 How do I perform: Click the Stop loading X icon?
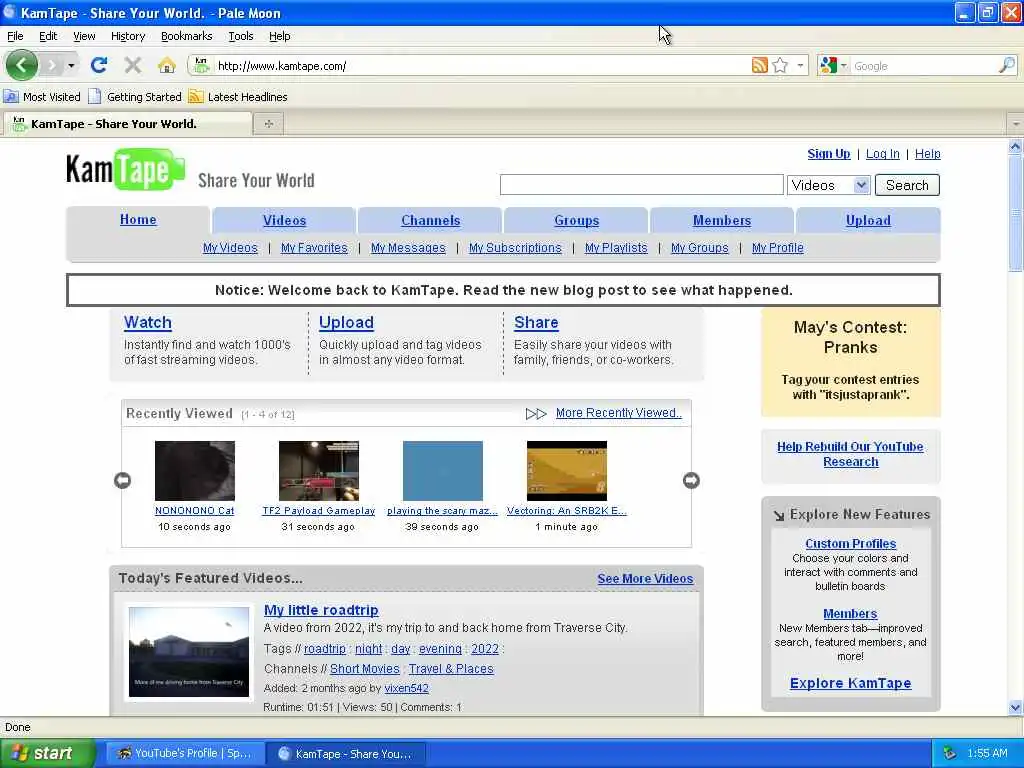(133, 65)
